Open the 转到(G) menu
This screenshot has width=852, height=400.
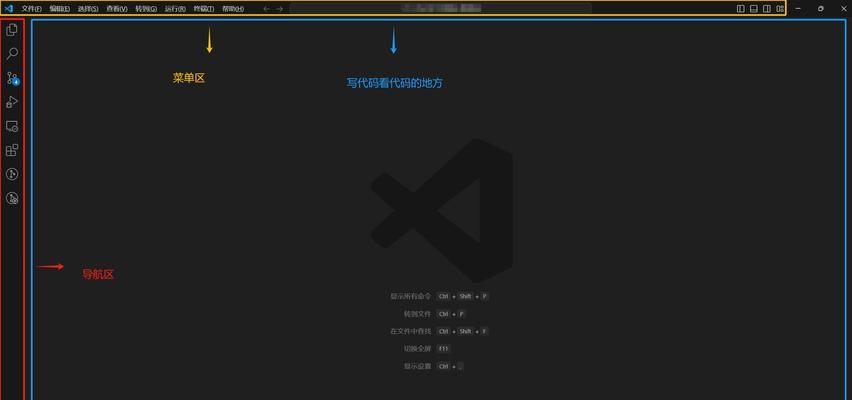click(146, 9)
